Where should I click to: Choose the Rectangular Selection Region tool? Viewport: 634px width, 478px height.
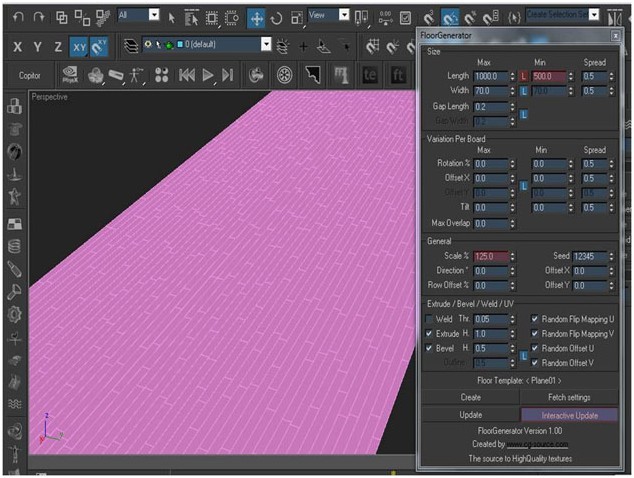[x=211, y=18]
